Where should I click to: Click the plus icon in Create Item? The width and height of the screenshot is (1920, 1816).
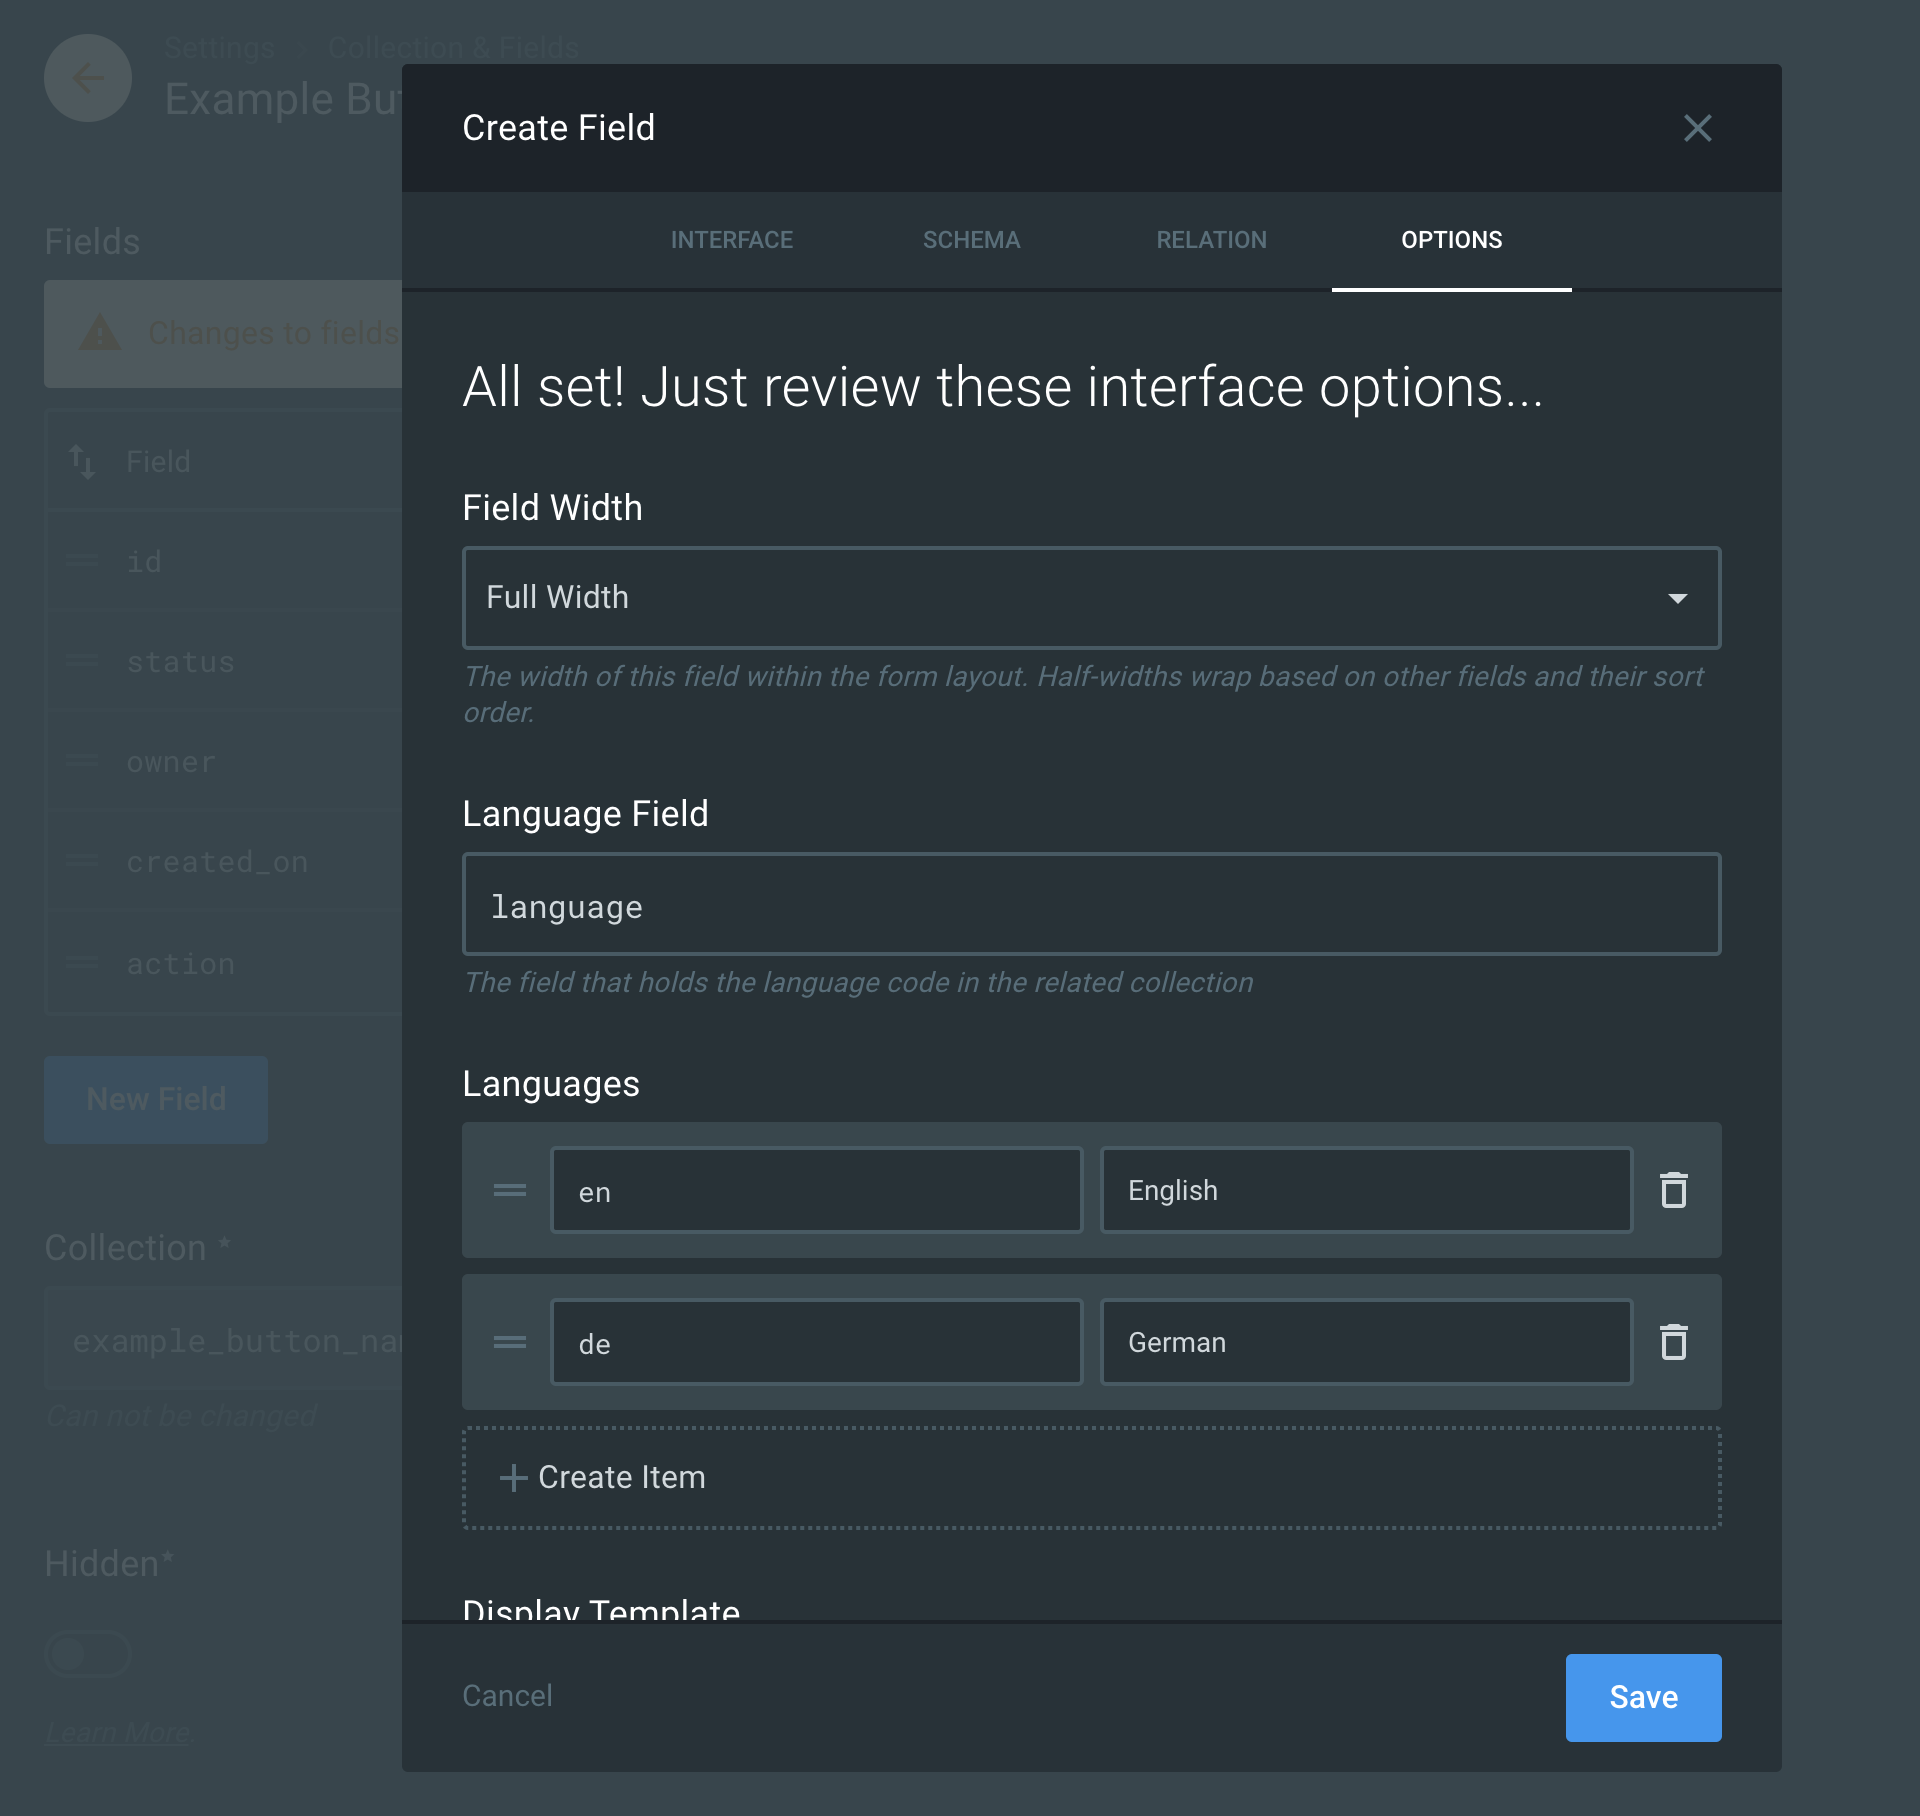513,1478
